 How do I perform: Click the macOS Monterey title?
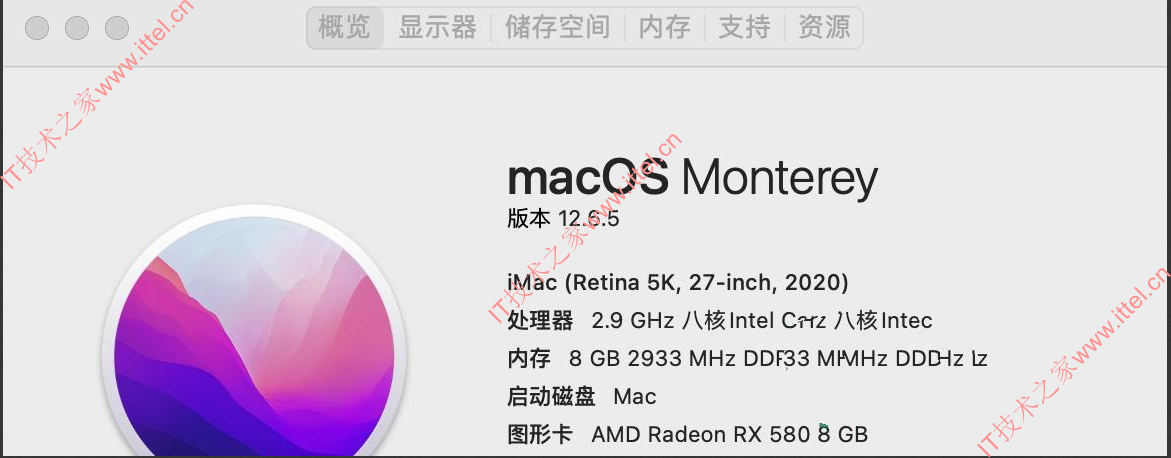692,178
